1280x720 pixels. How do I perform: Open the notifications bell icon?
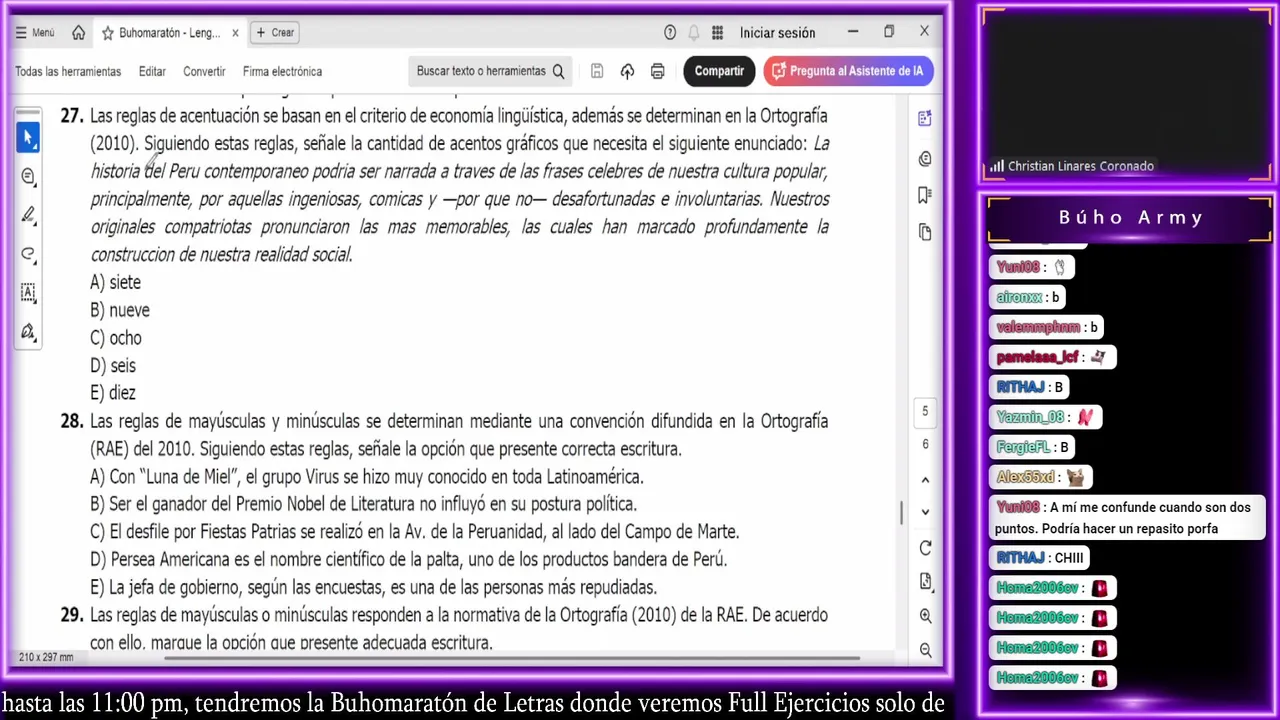pos(693,33)
